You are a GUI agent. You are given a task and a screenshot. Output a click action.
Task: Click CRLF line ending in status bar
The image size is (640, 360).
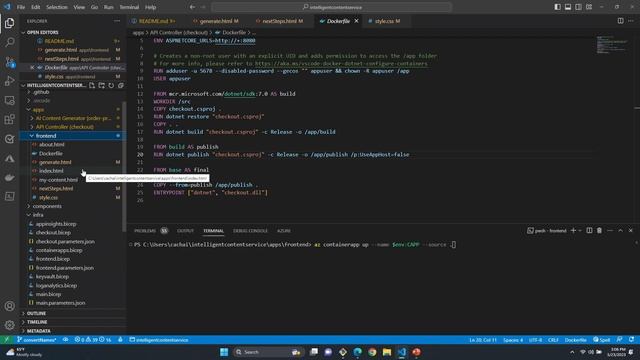[553, 340]
